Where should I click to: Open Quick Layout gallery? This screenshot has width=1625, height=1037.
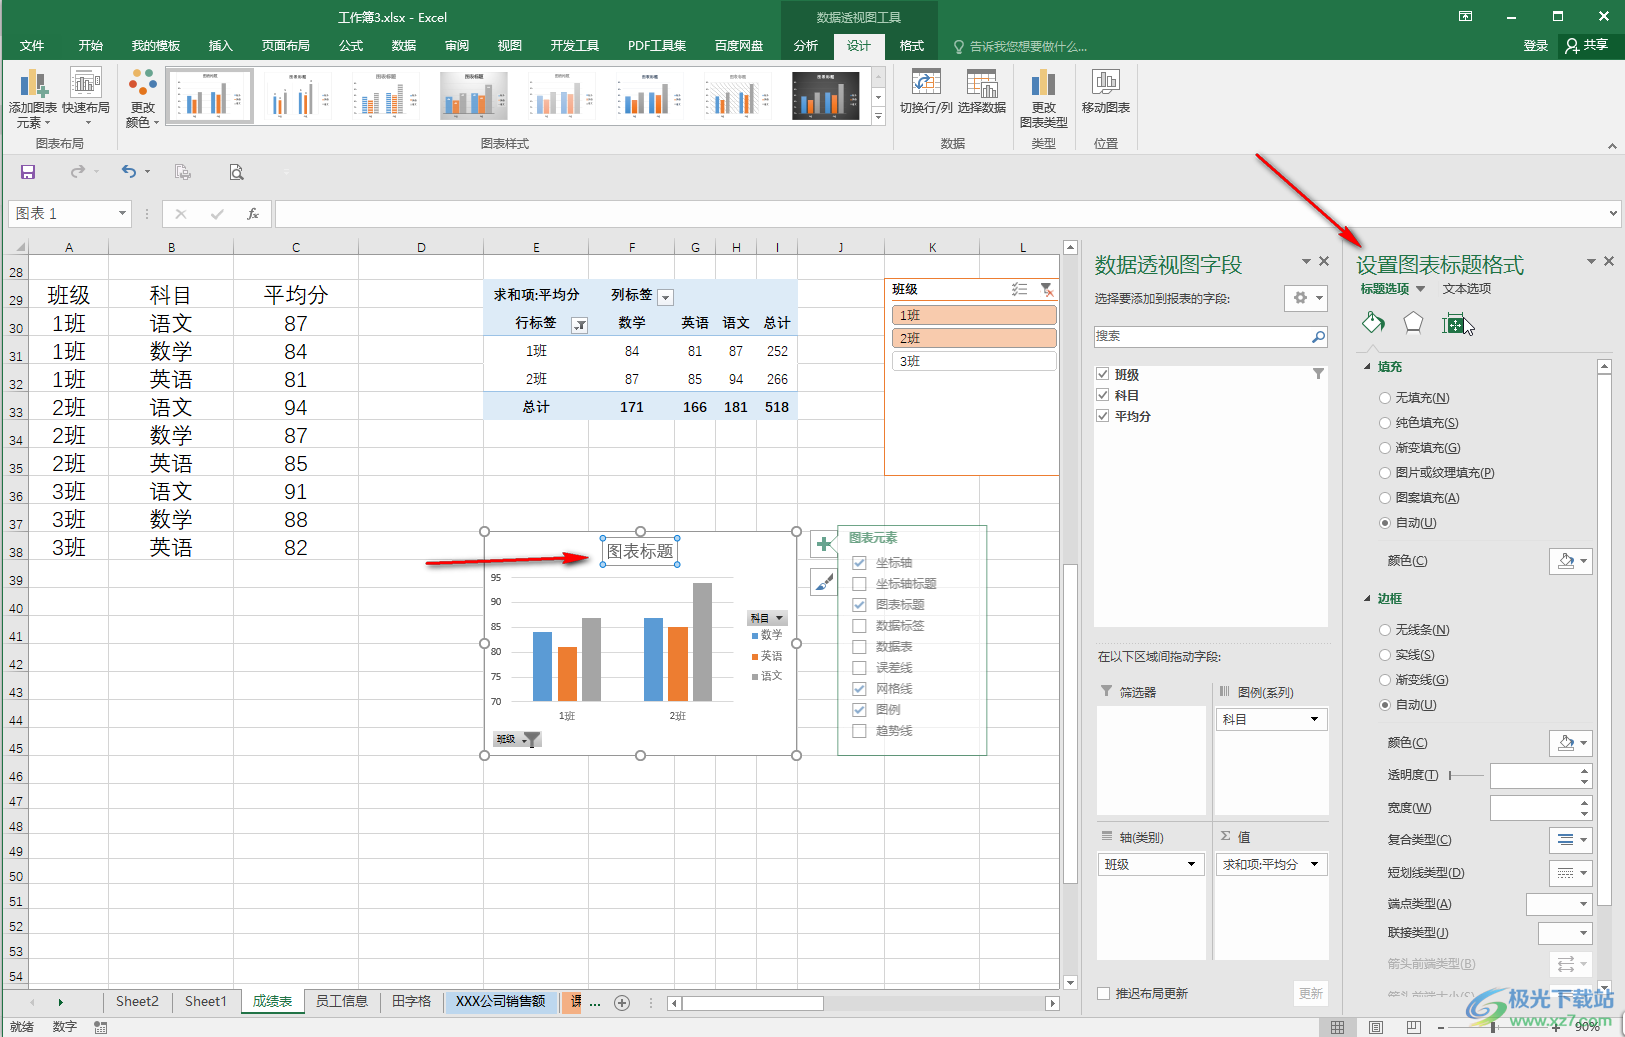pyautogui.click(x=86, y=98)
